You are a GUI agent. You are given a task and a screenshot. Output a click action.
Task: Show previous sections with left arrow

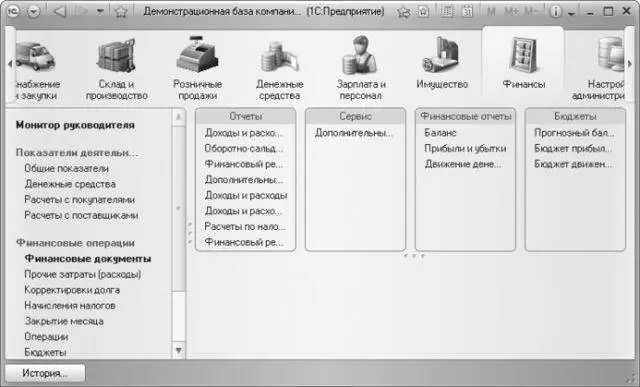tap(10, 64)
